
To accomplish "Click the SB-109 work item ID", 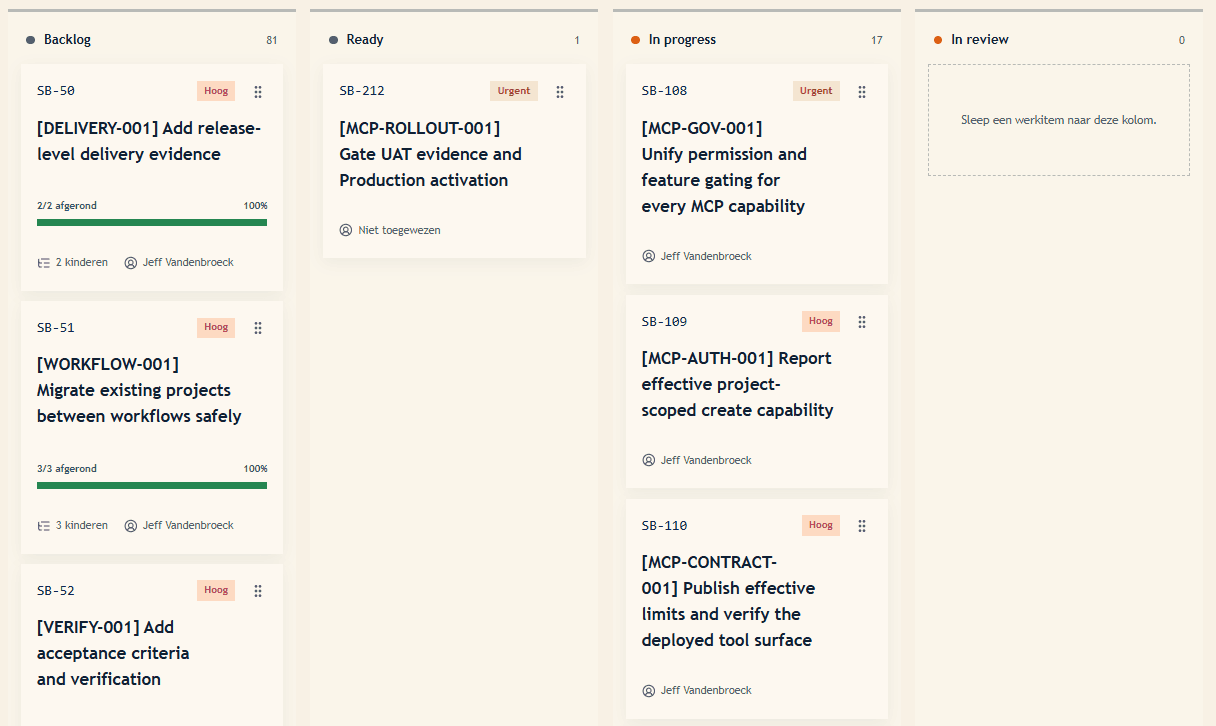I will 665,322.
